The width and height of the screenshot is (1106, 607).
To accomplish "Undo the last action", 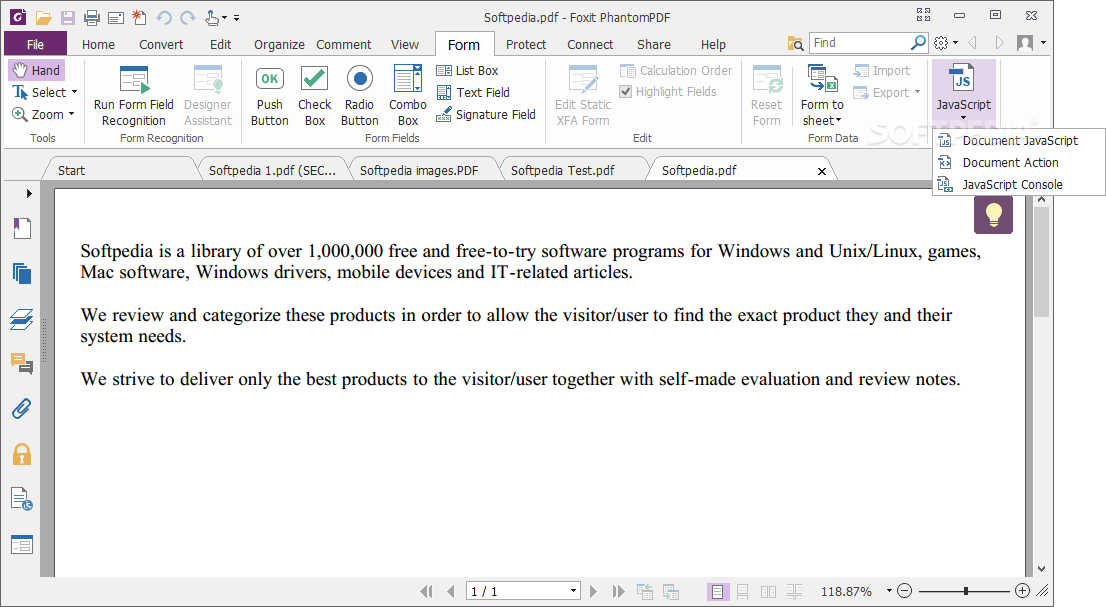I will point(164,17).
